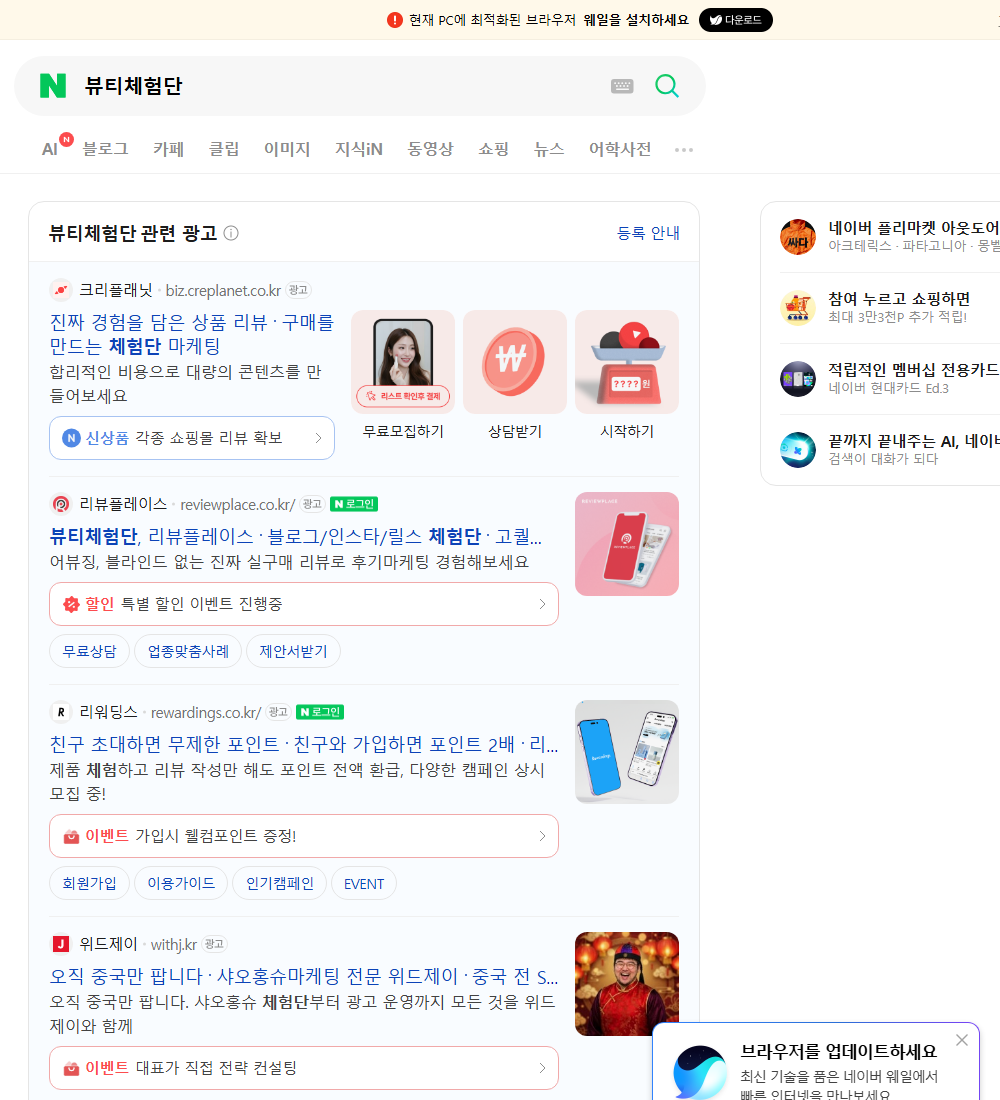Click the Whale browser logo in update popup
Image resolution: width=1000 pixels, height=1100 pixels.
click(x=700, y=1073)
